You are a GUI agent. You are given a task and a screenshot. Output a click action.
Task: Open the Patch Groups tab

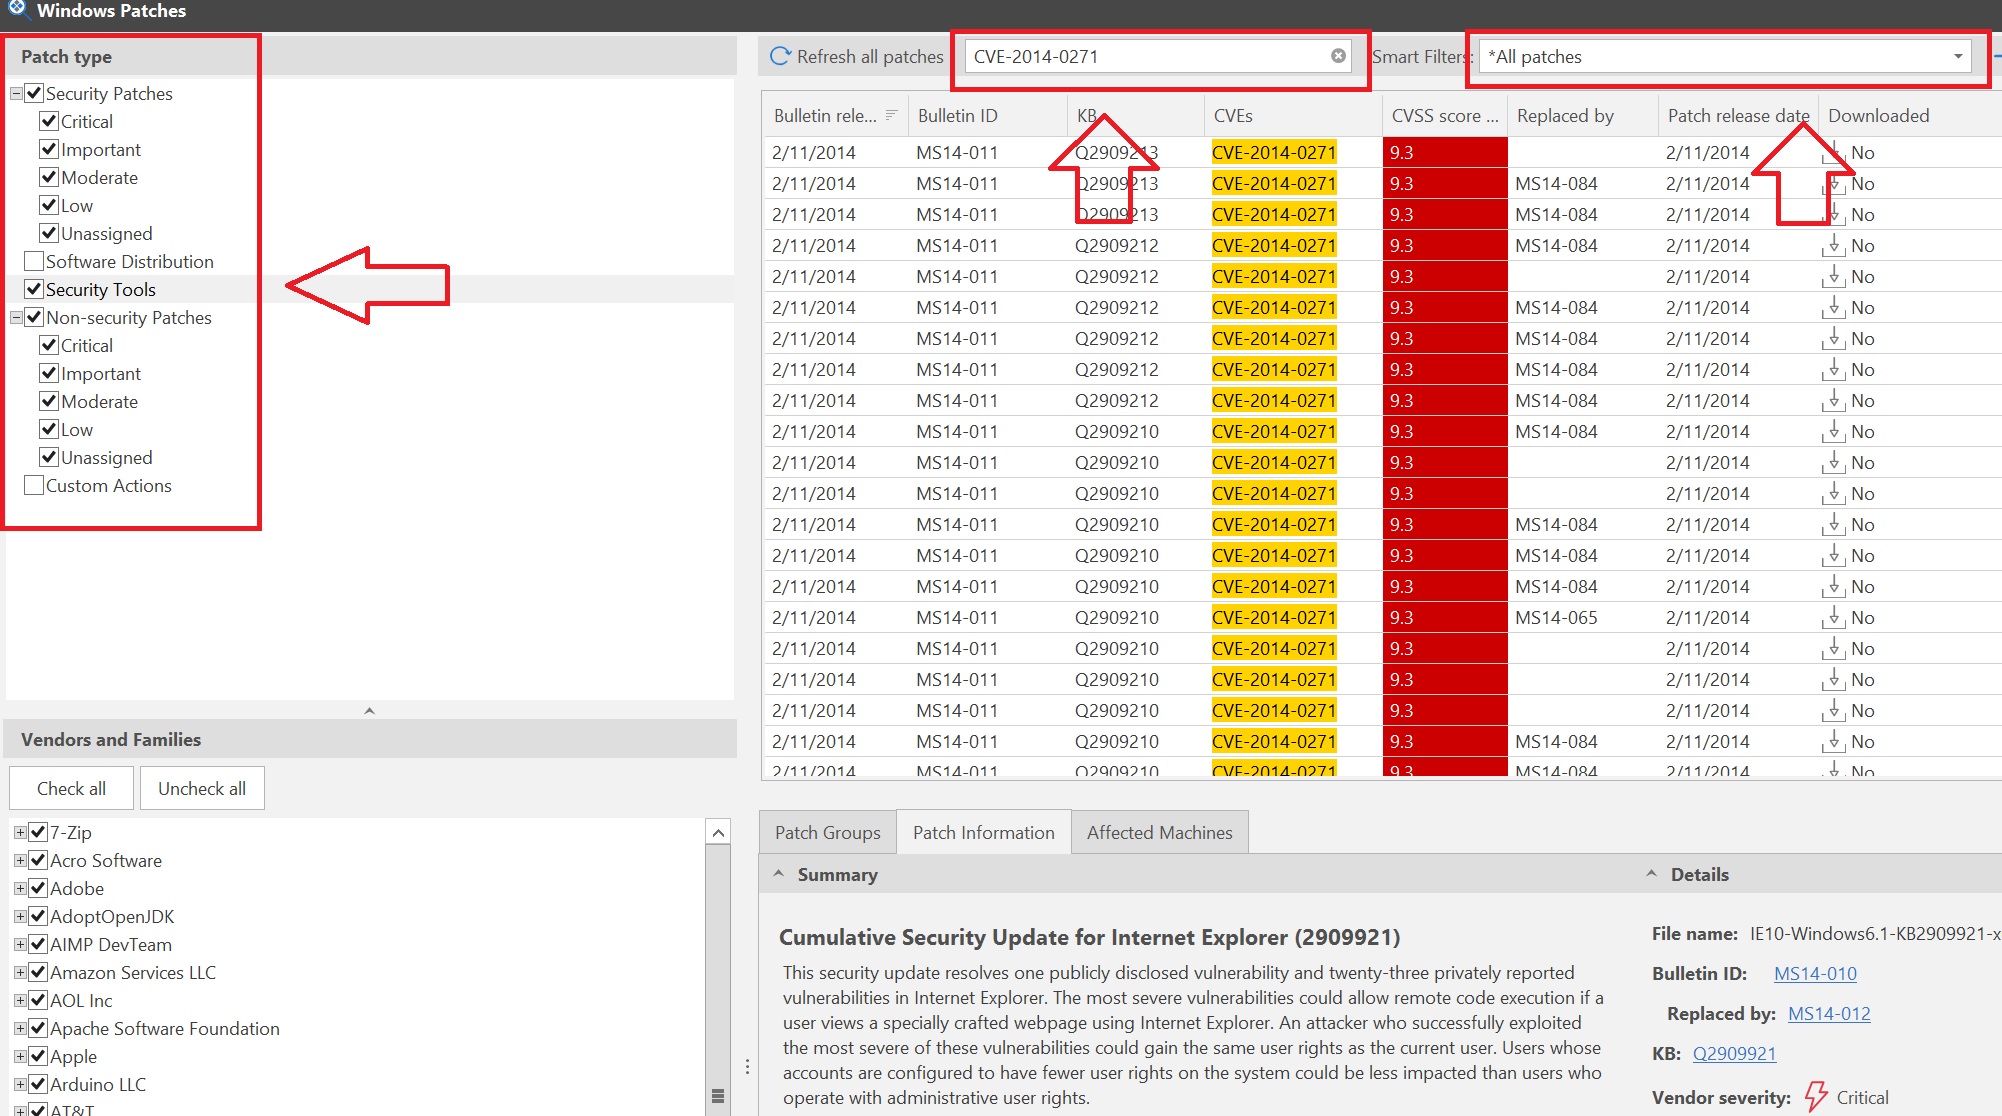[826, 831]
